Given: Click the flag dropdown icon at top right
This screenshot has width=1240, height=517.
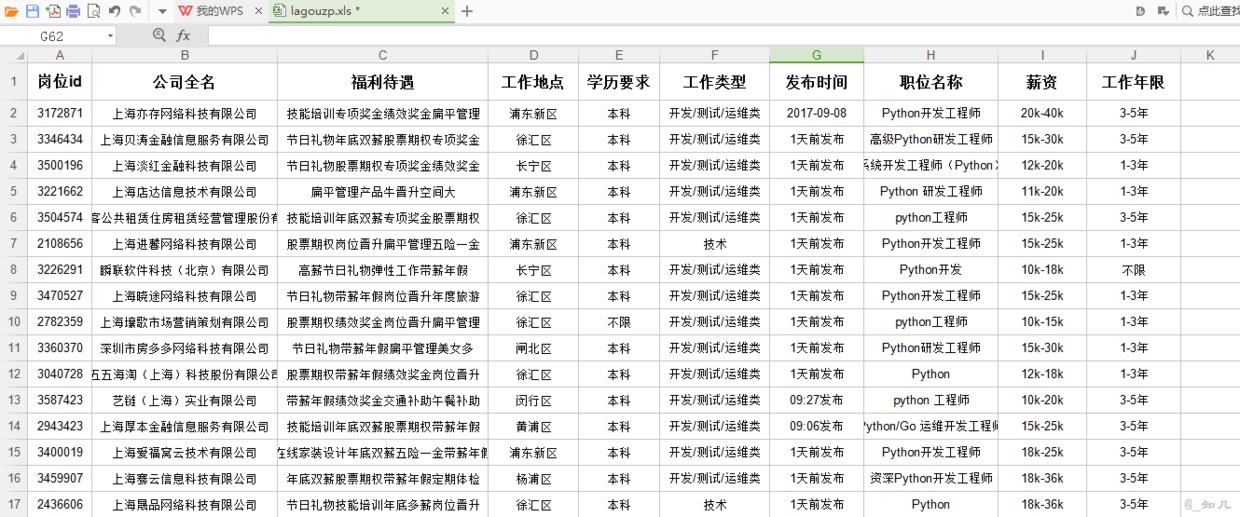Looking at the screenshot, I should [1162, 11].
